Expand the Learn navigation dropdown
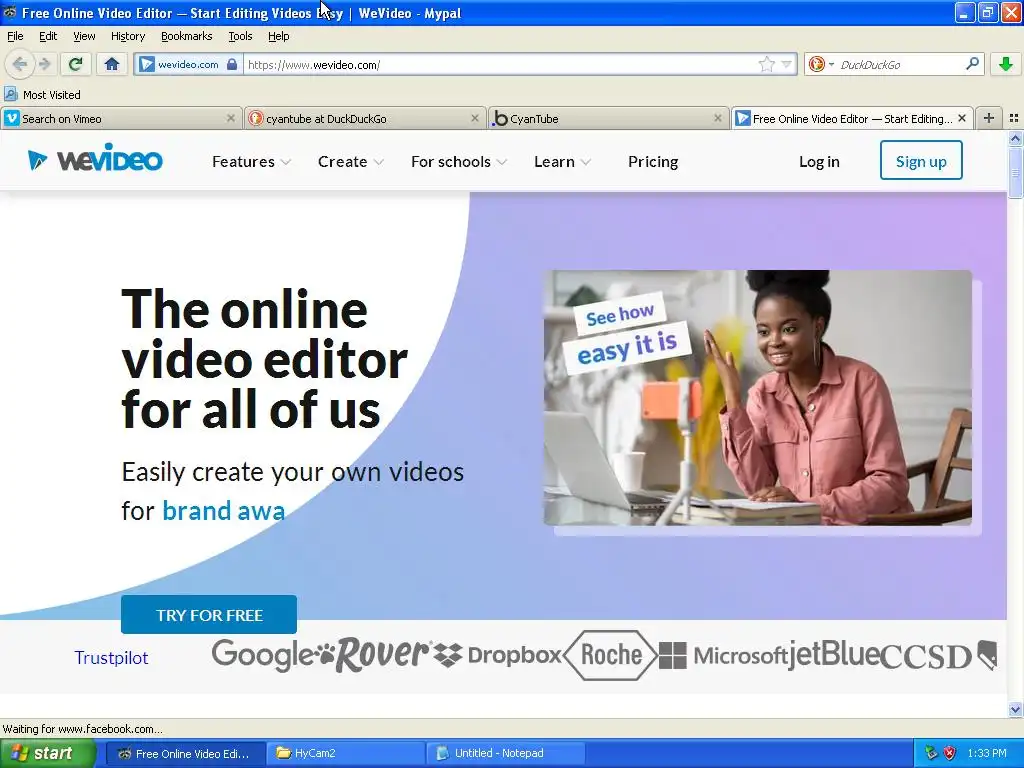1024x768 pixels. (x=562, y=161)
